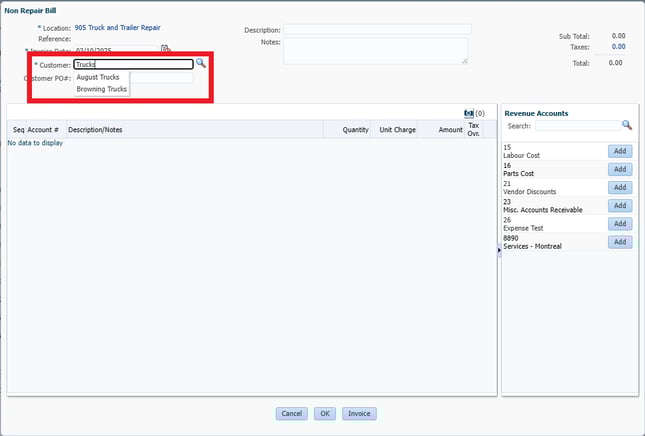Image resolution: width=645 pixels, height=436 pixels.
Task: Add the Expense Test account
Action: (x=619, y=224)
